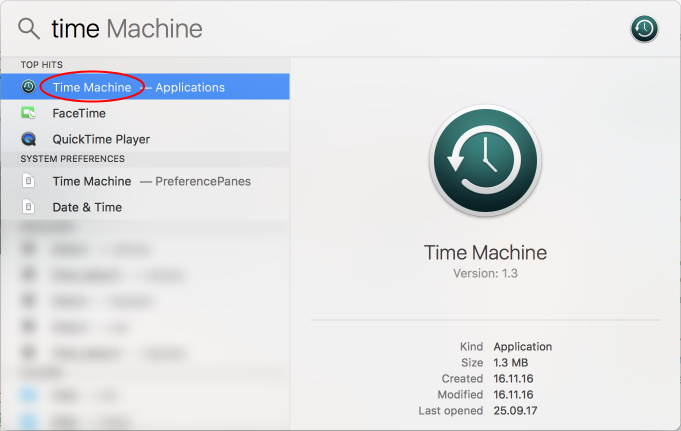Click the Version: 1.3 label
Viewport: 681px width, 431px height.
point(486,273)
